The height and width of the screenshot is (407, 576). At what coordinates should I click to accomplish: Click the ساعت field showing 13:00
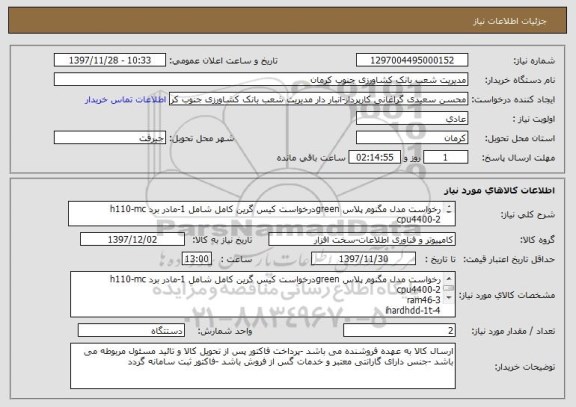pos(197,259)
